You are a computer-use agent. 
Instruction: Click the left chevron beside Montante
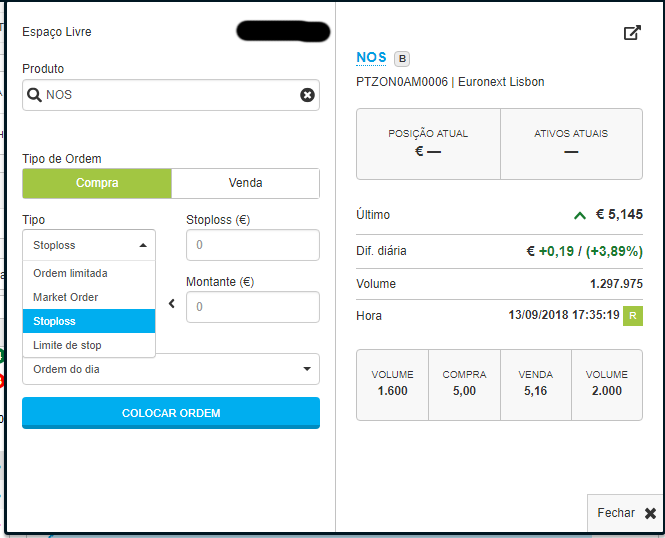pos(172,304)
